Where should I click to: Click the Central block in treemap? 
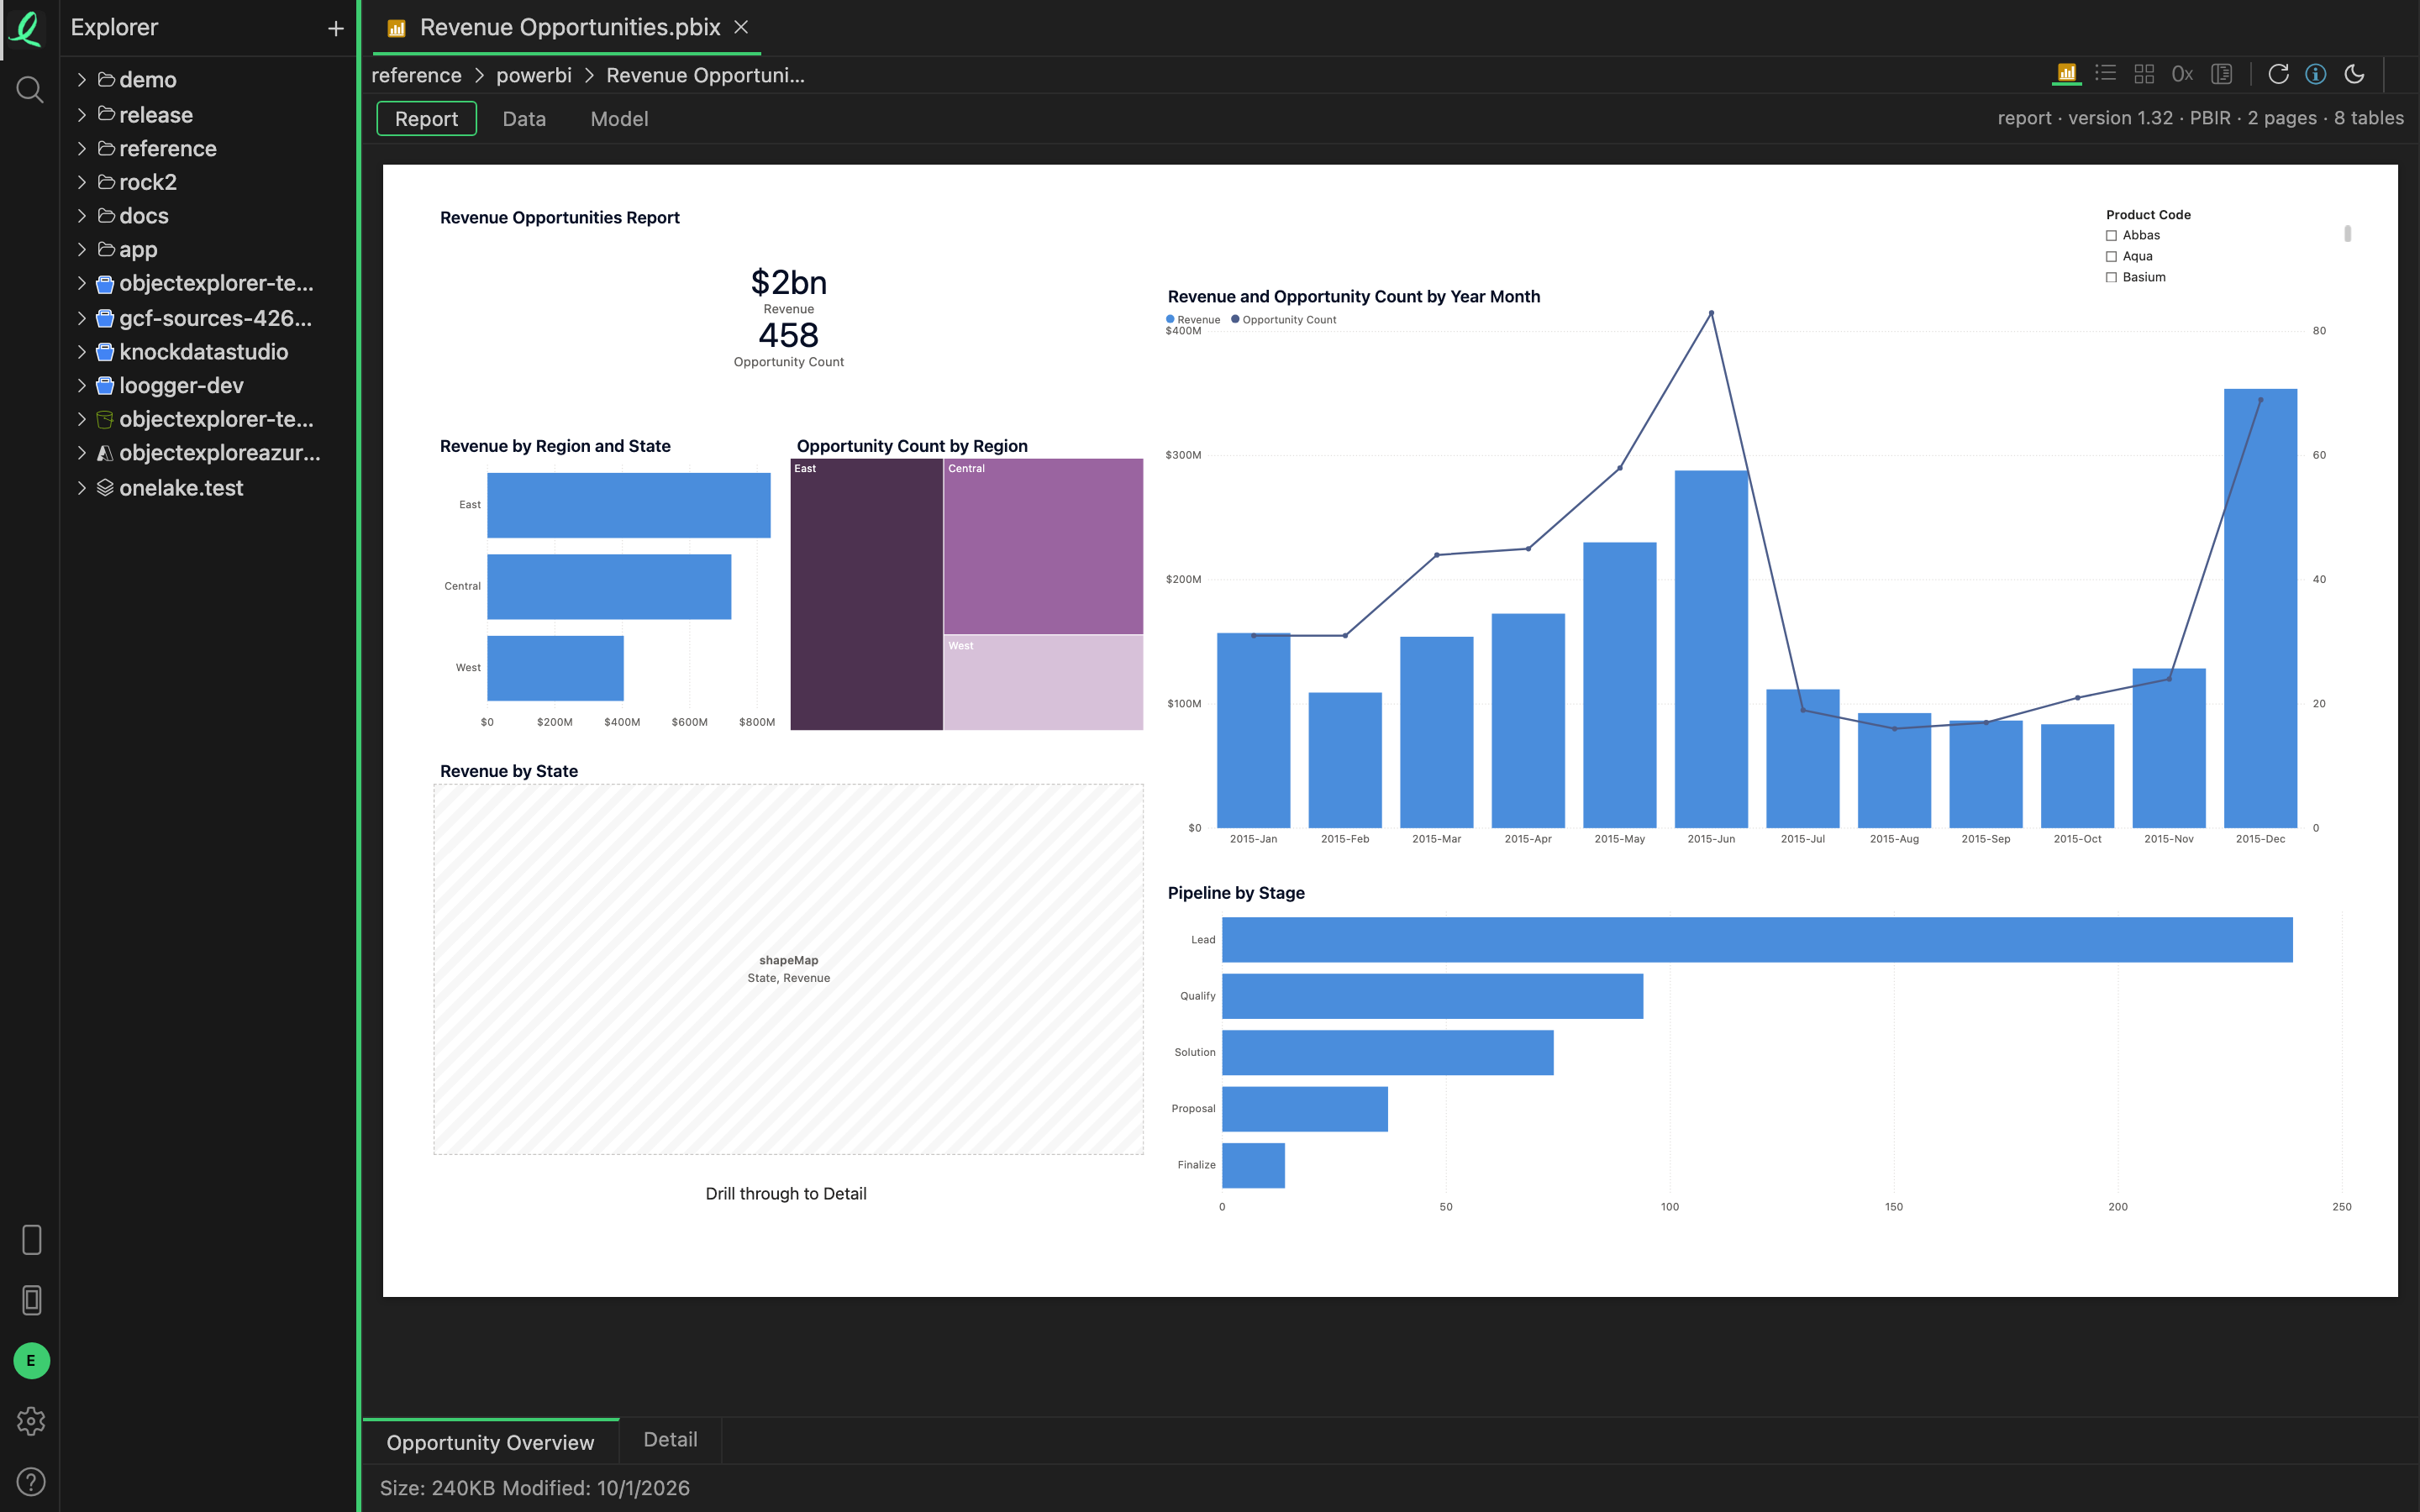pyautogui.click(x=1043, y=546)
